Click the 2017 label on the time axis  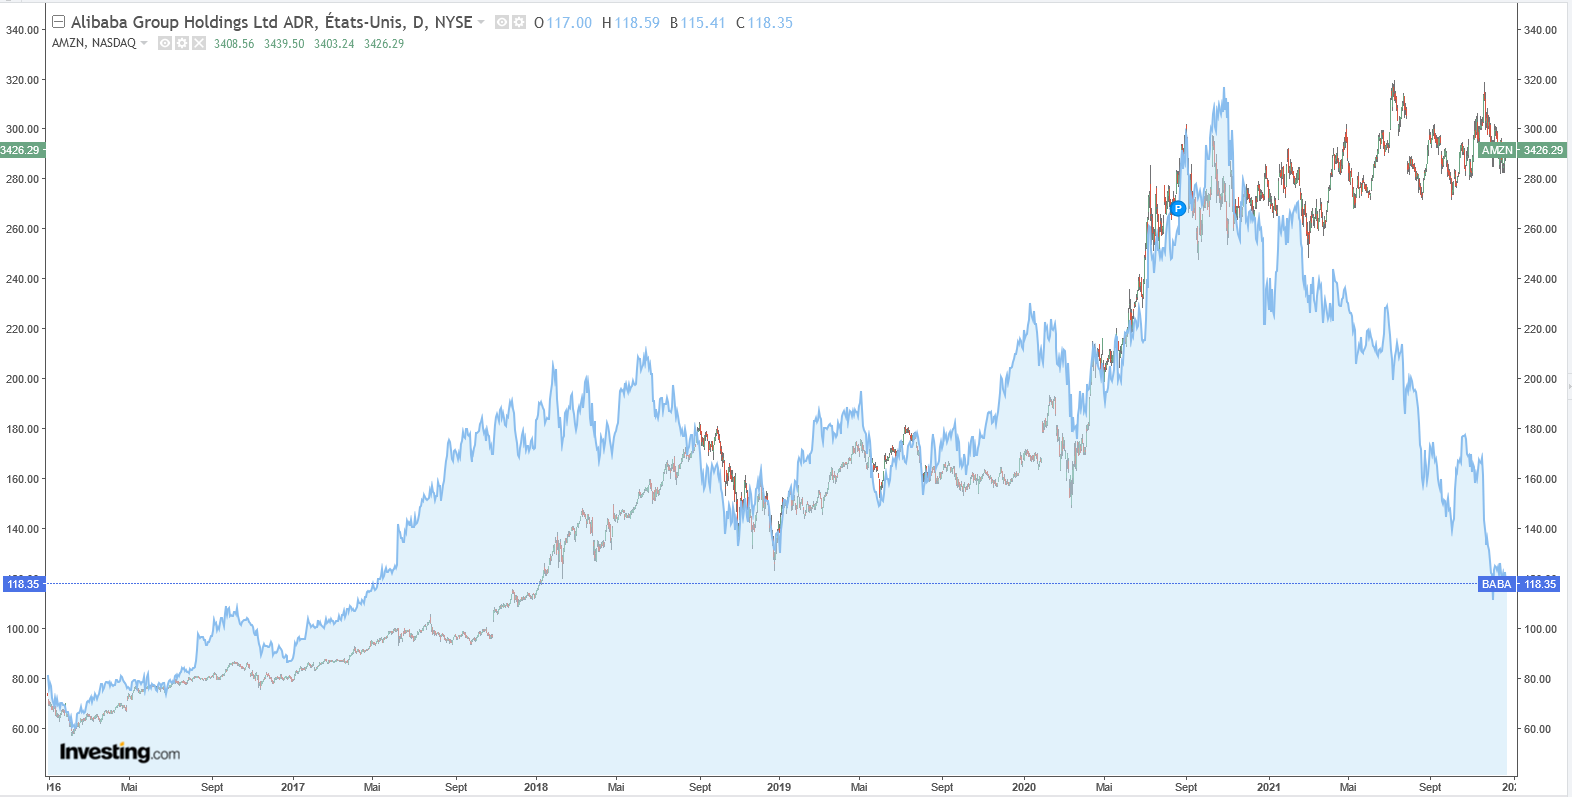click(293, 787)
